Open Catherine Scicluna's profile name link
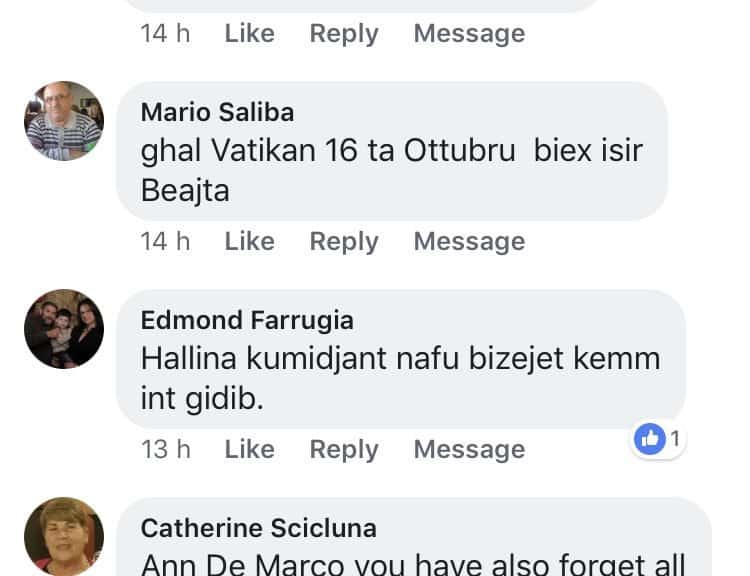 pyautogui.click(x=258, y=528)
